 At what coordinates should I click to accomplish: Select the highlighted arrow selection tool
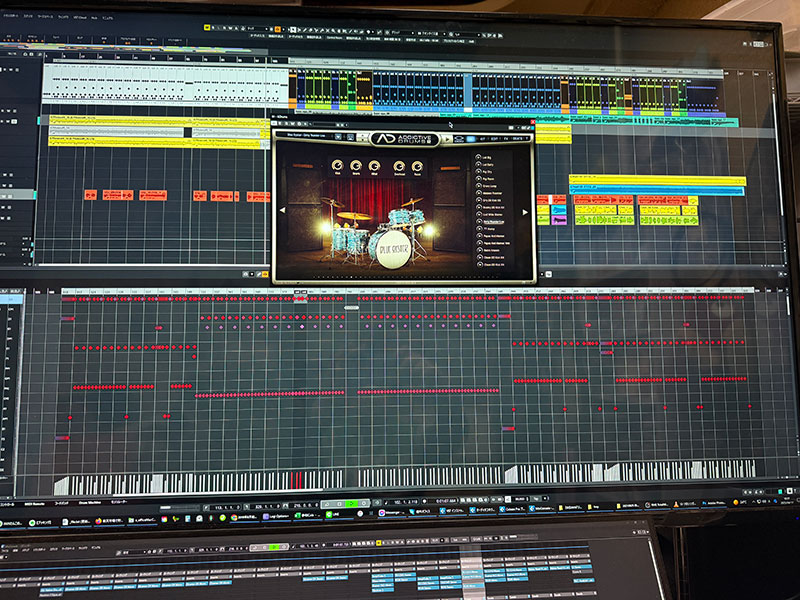click(x=293, y=30)
